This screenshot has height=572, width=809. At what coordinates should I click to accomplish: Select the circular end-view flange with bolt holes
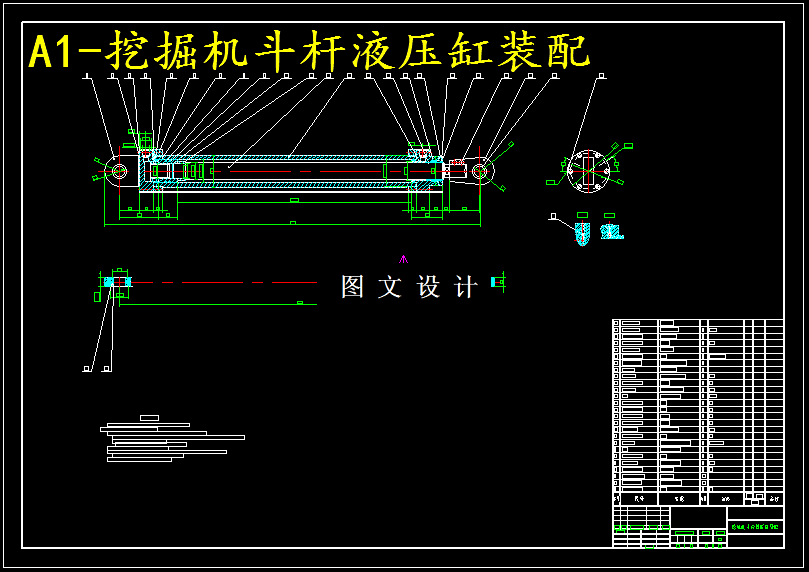tap(588, 171)
